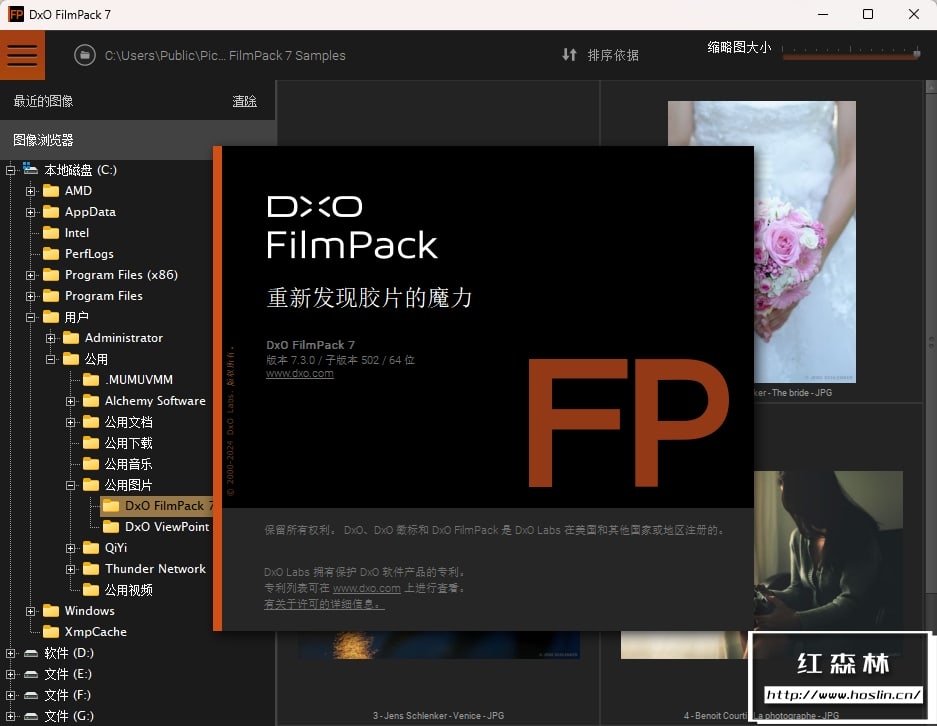Viewport: 937px width, 726px height.
Task: Open La photographe thumbnail image
Action: coord(828,550)
